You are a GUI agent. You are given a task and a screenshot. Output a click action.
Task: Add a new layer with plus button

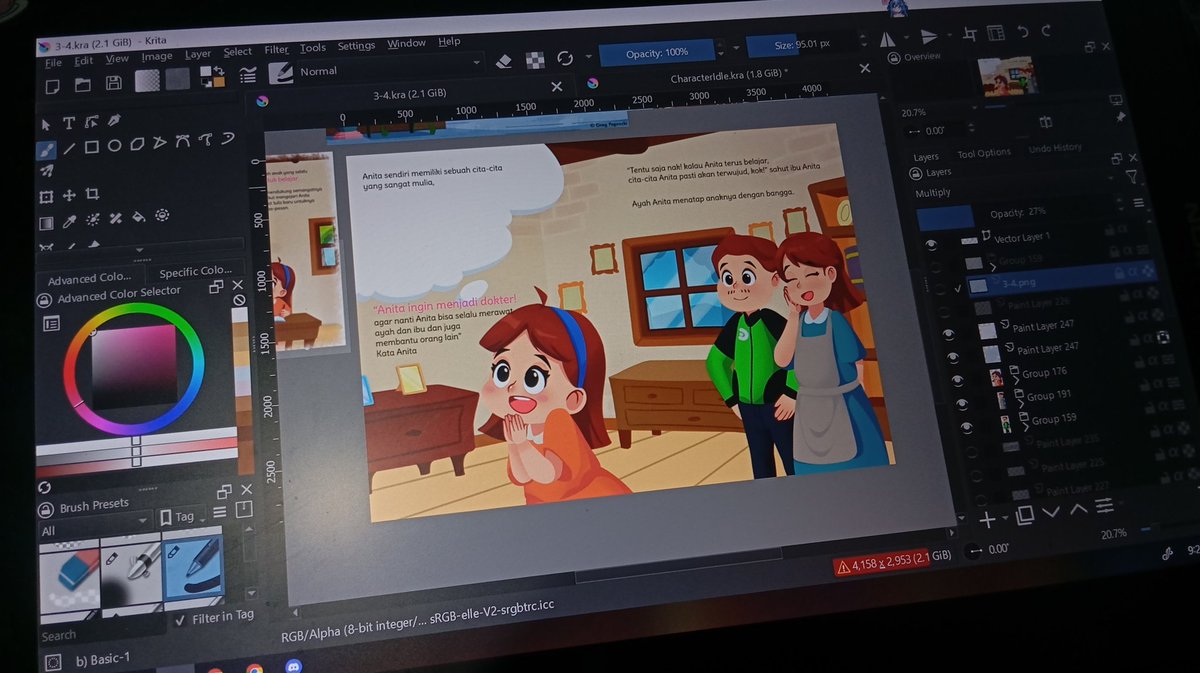click(x=988, y=519)
